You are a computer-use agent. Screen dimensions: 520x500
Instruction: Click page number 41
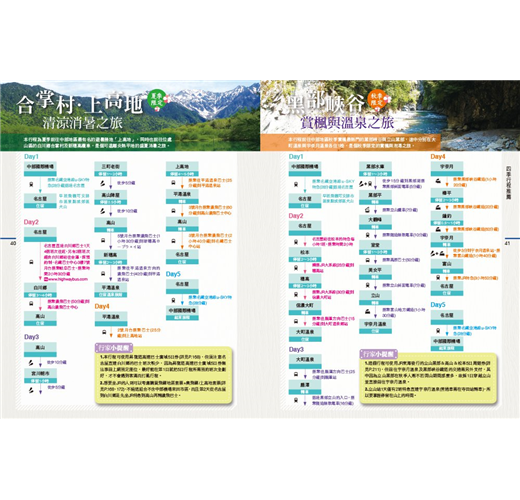pos(507,243)
